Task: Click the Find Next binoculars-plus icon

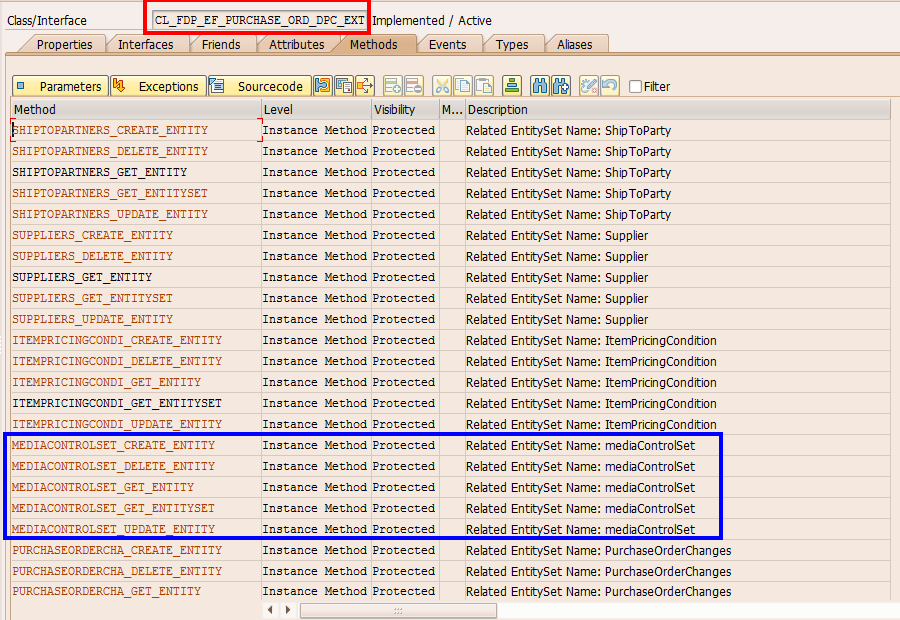Action: pos(560,86)
